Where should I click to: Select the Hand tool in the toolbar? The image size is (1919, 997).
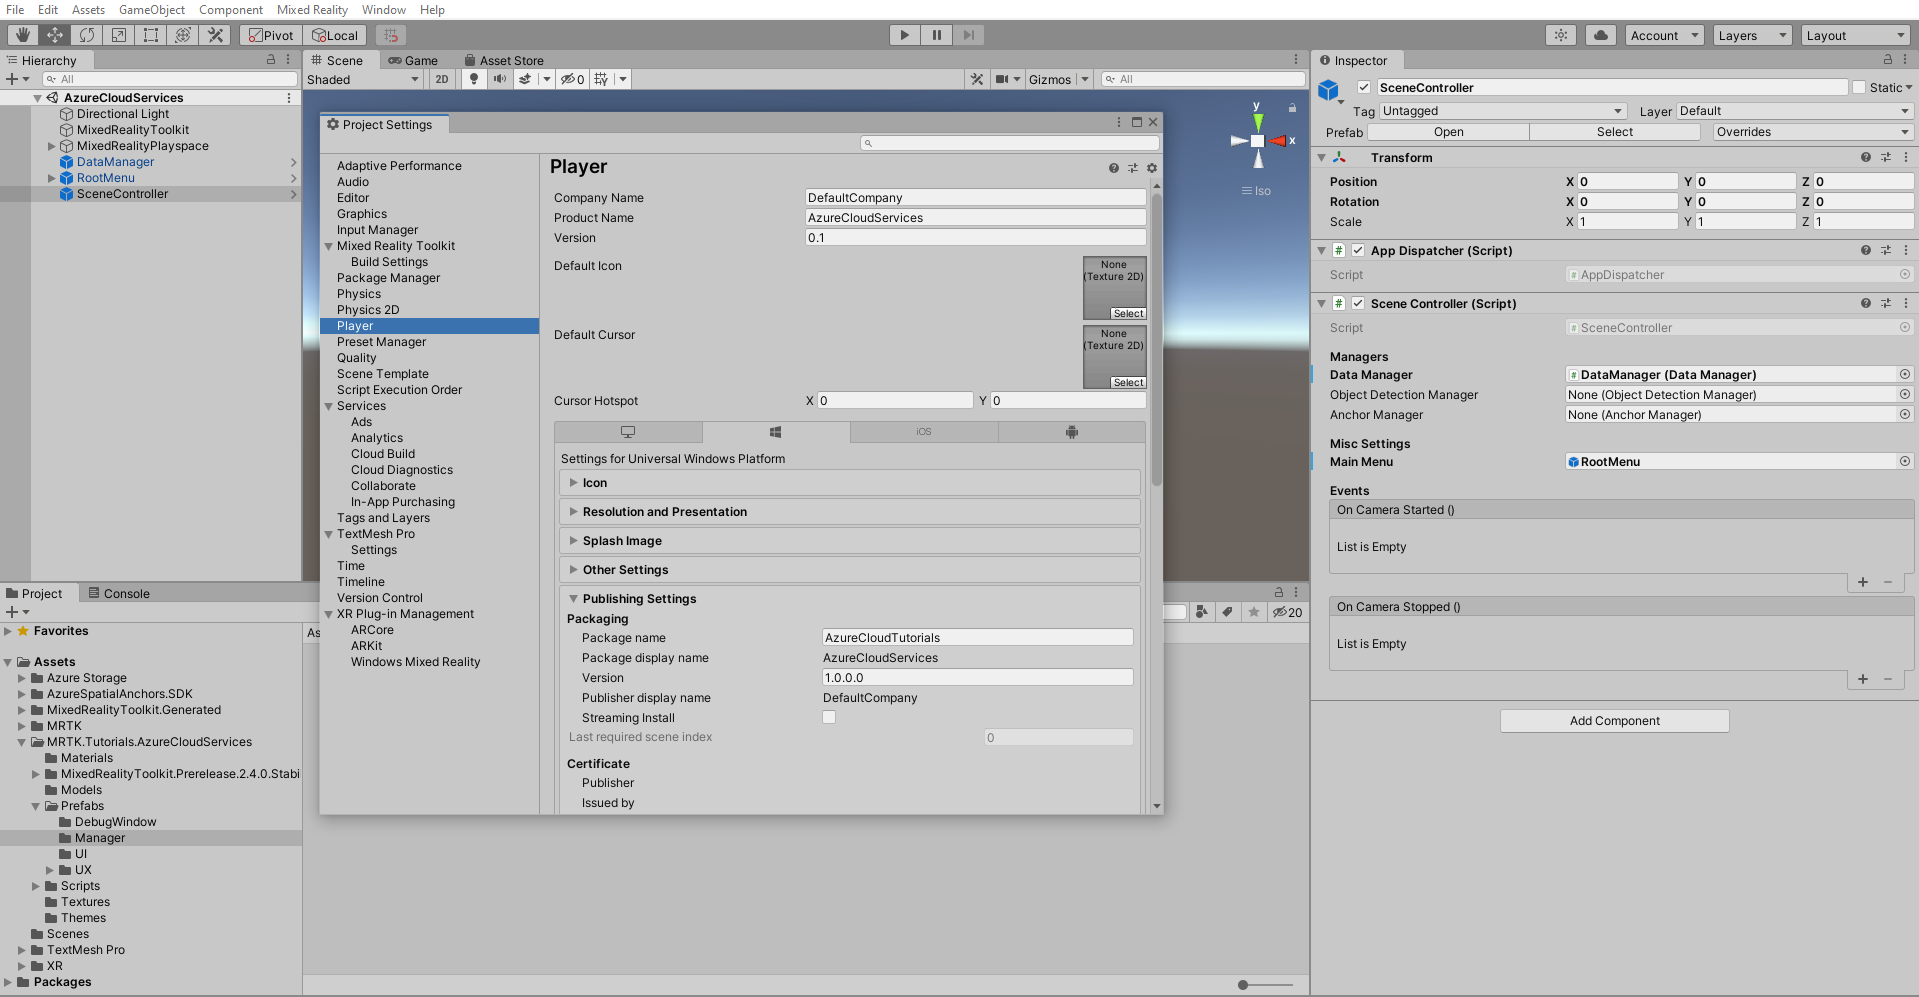click(x=21, y=35)
